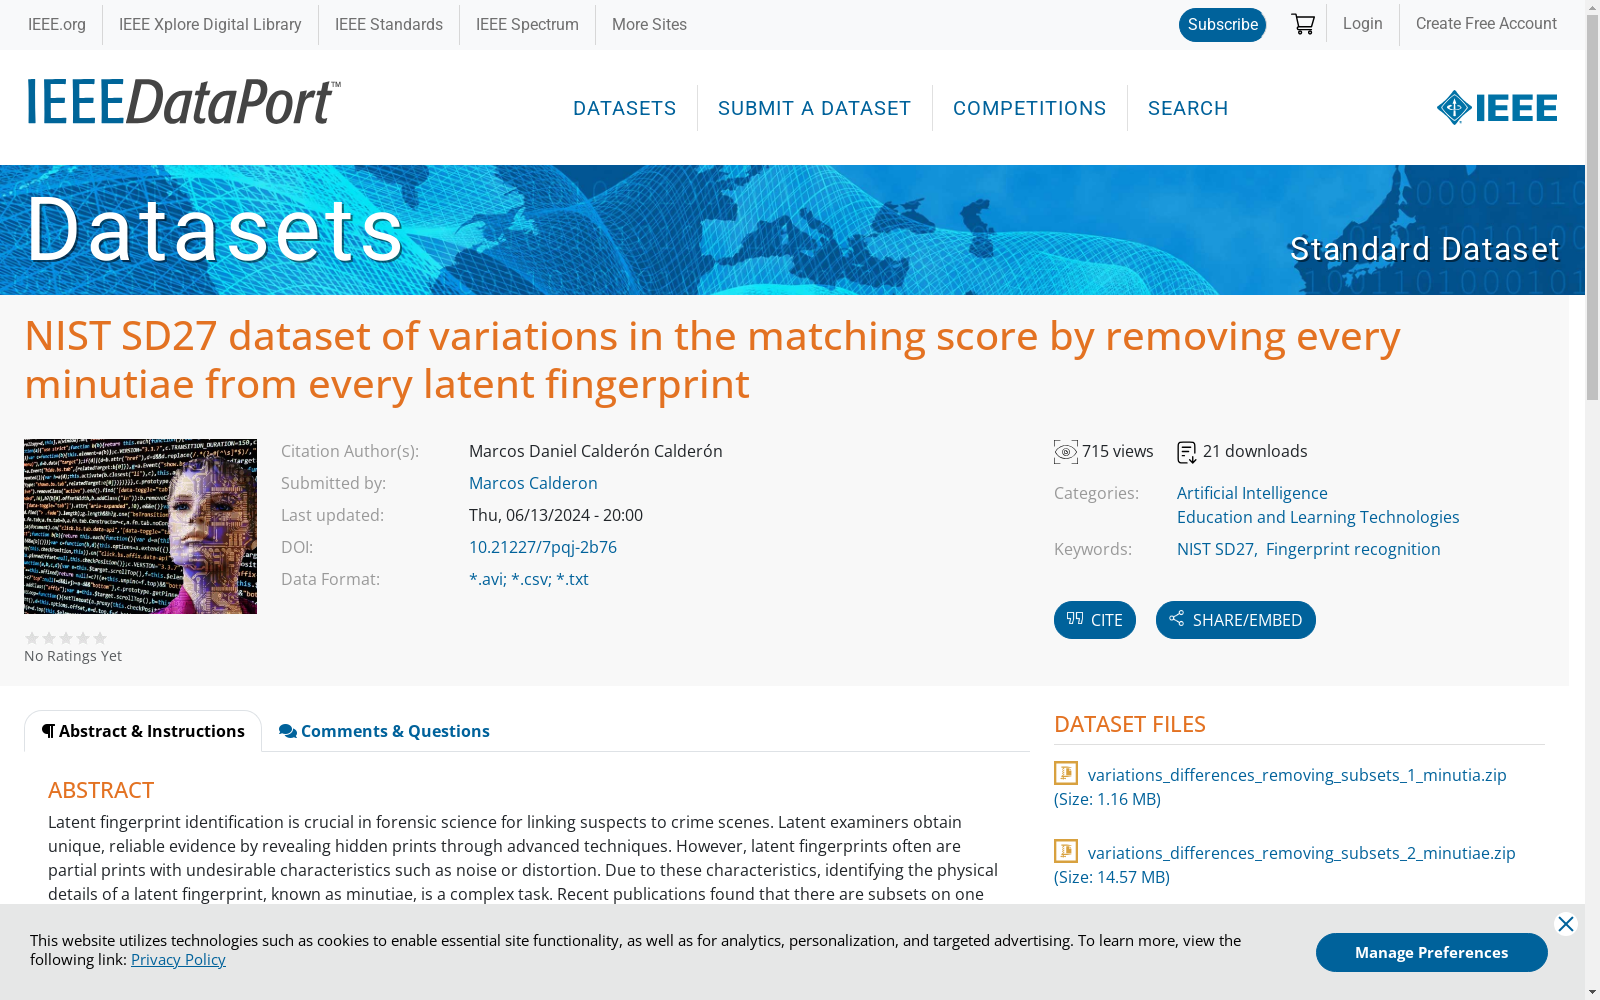Click the No Ratings Yet text
The height and width of the screenshot is (1000, 1600).
click(x=73, y=656)
